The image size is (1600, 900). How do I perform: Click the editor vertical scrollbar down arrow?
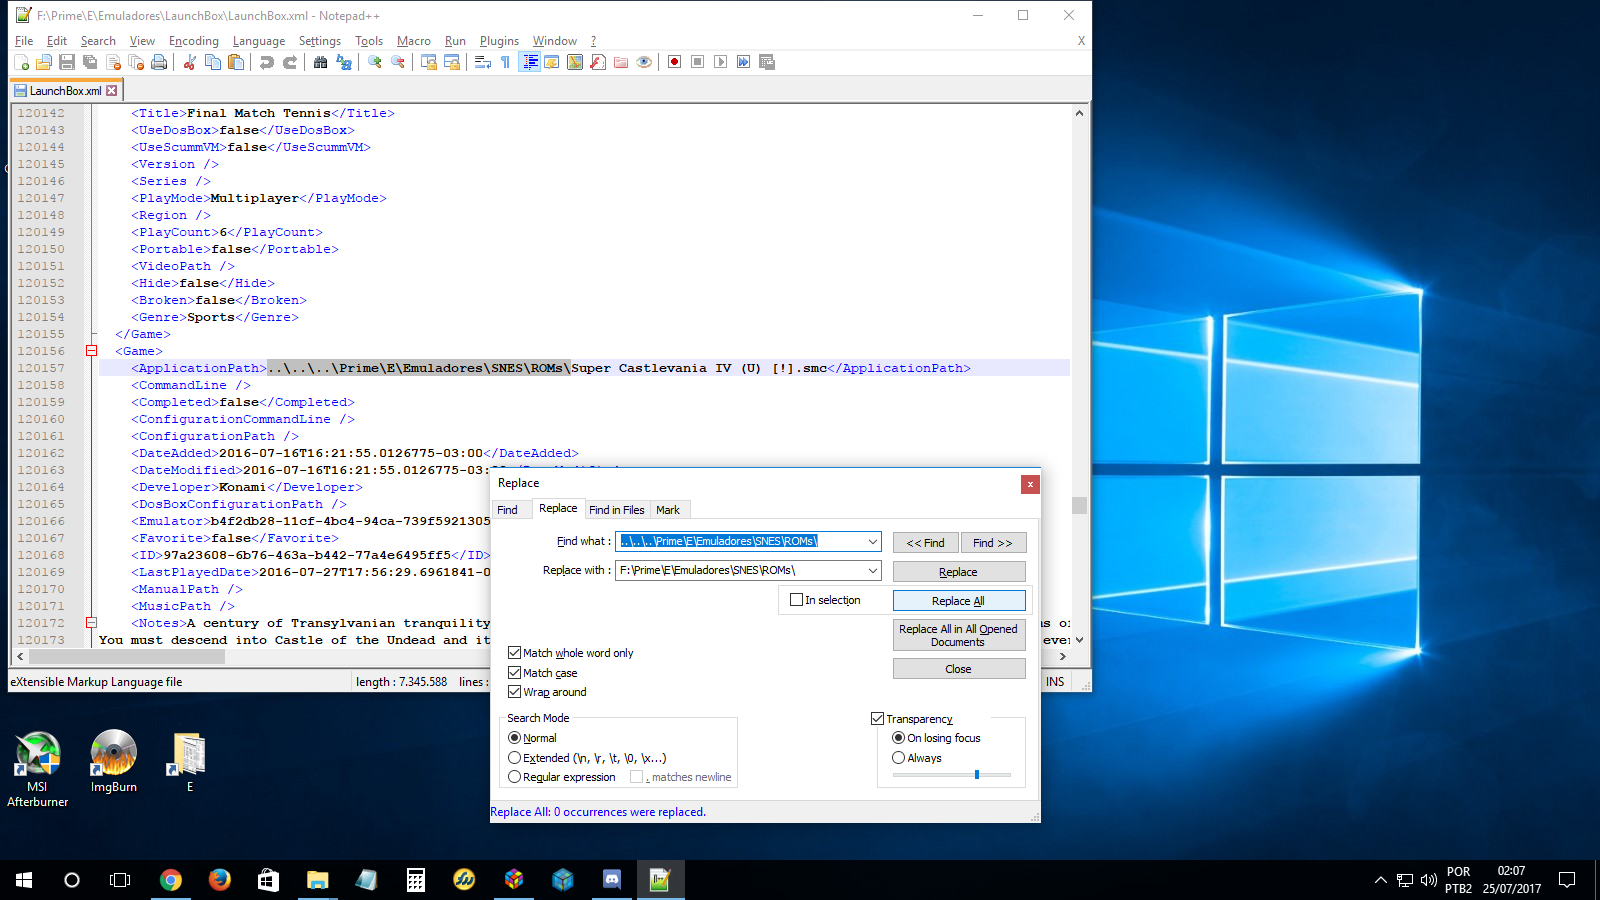pyautogui.click(x=1079, y=640)
